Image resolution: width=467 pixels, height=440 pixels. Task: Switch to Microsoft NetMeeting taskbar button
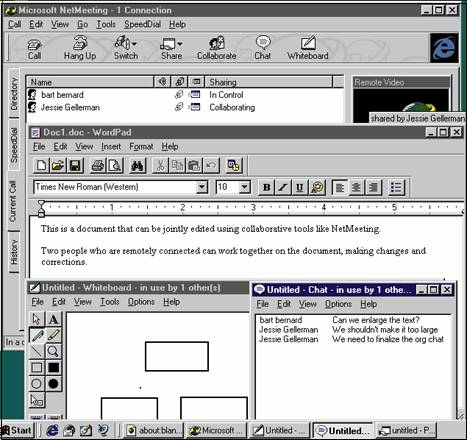216,431
